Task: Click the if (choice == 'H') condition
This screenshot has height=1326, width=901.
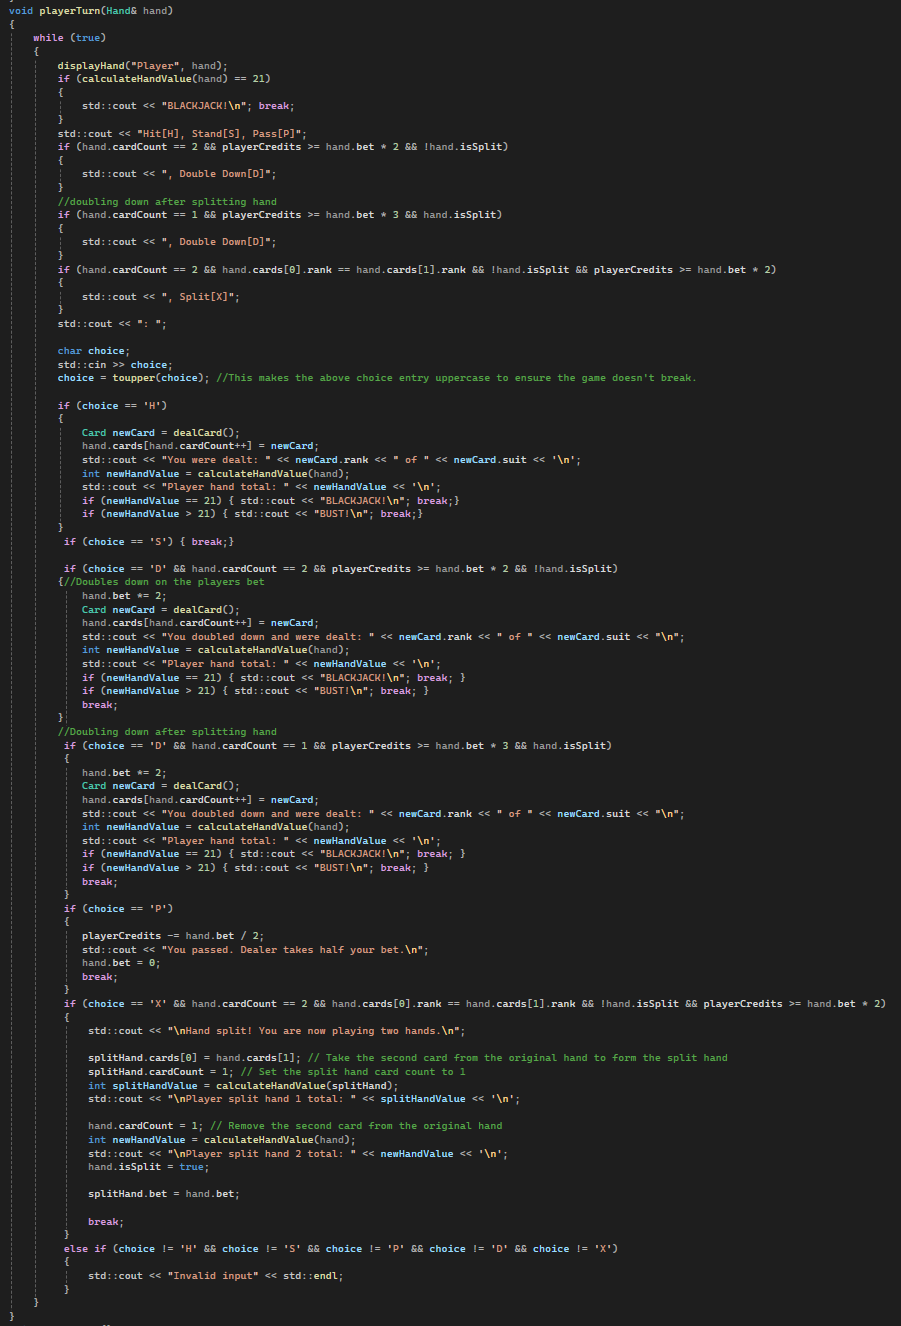Action: coord(112,405)
